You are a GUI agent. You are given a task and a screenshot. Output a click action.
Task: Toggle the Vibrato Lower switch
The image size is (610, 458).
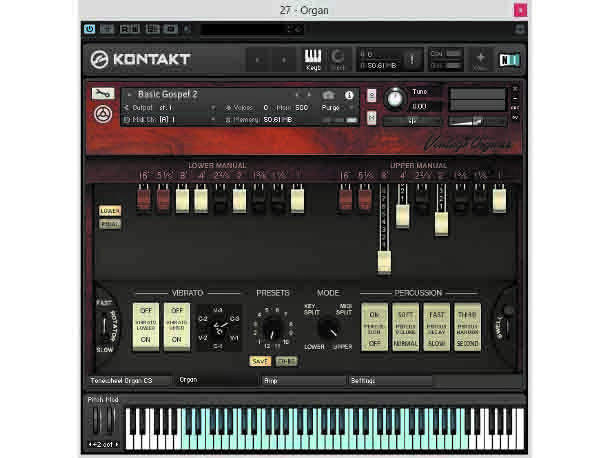coord(145,326)
